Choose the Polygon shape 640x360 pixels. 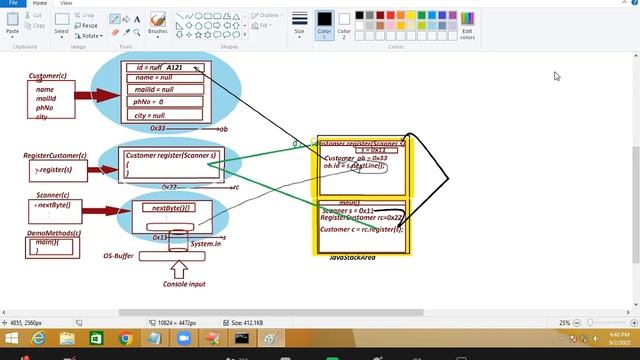[x=227, y=16]
